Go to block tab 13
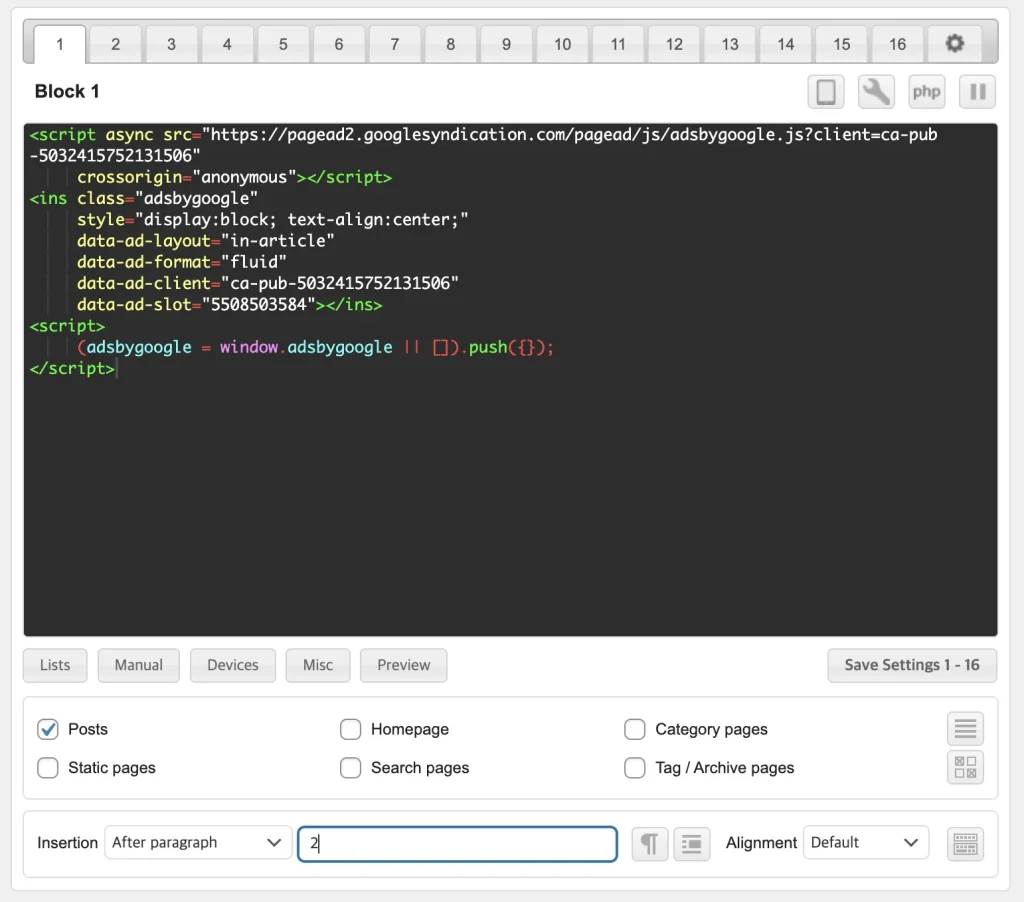Image resolution: width=1024 pixels, height=902 pixels. [729, 44]
